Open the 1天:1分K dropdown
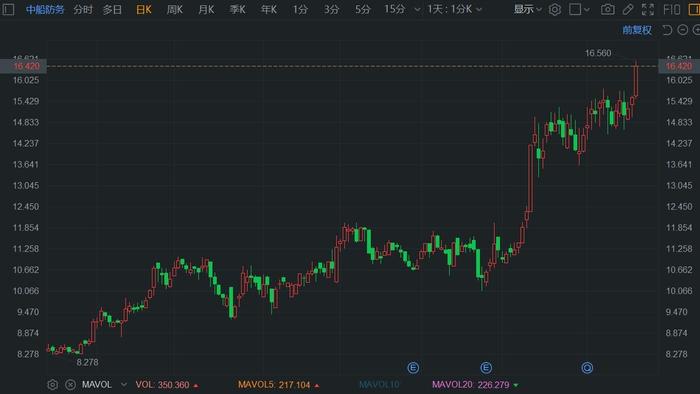Viewport: 700px width, 394px height. [454, 9]
